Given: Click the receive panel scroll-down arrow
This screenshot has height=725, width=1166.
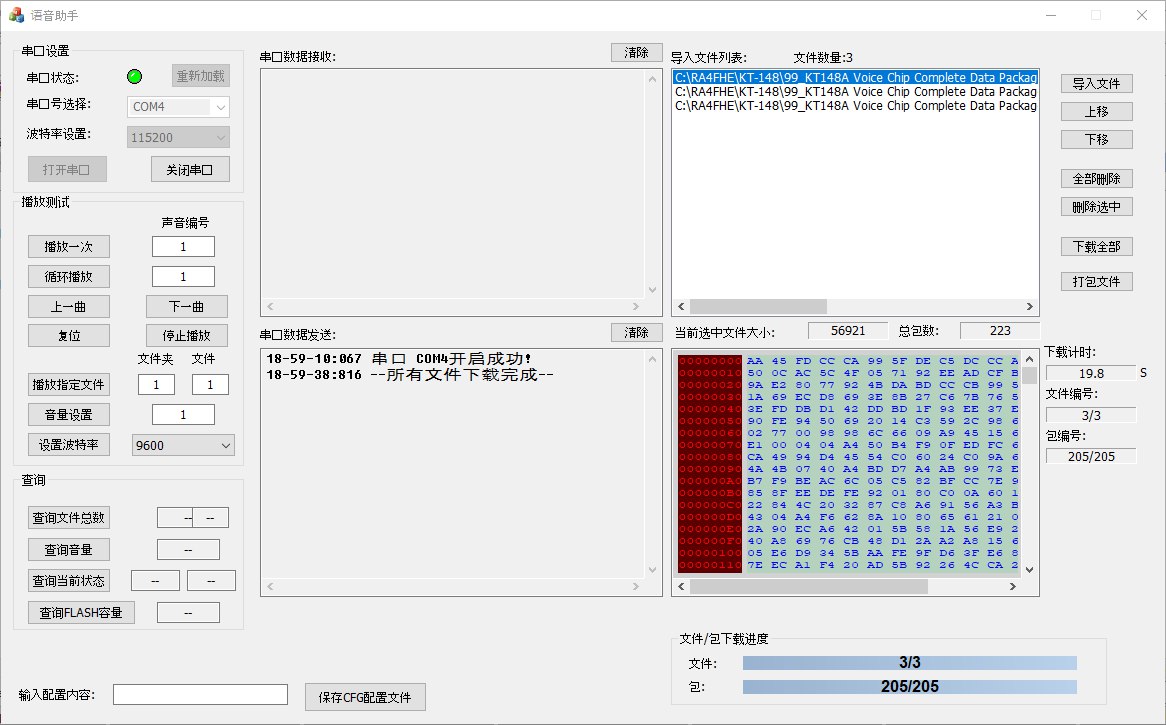Looking at the screenshot, I should click(x=652, y=290).
